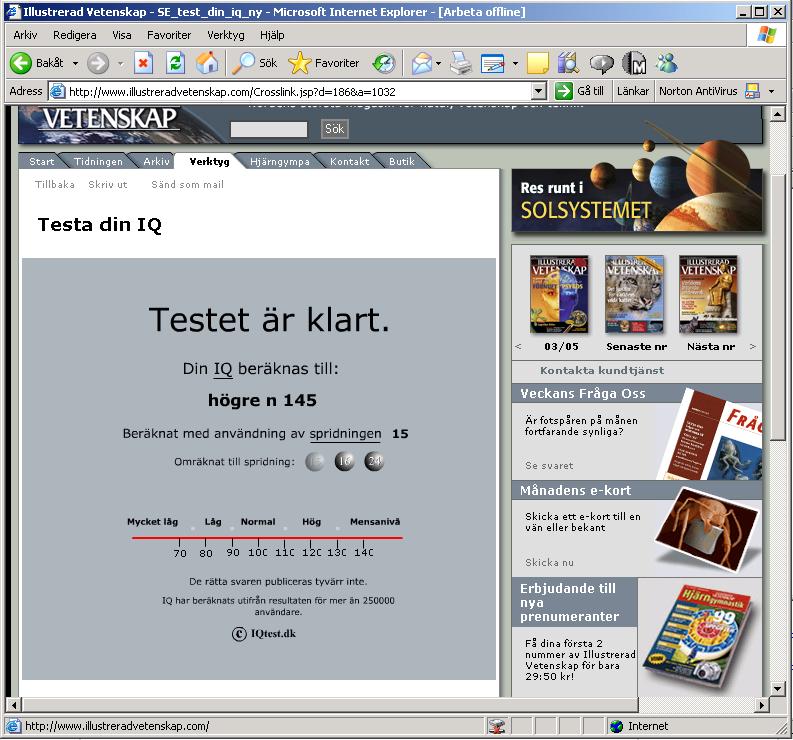Open the Edit button dropdown arrow
793x740 pixels.
(x=515, y=64)
